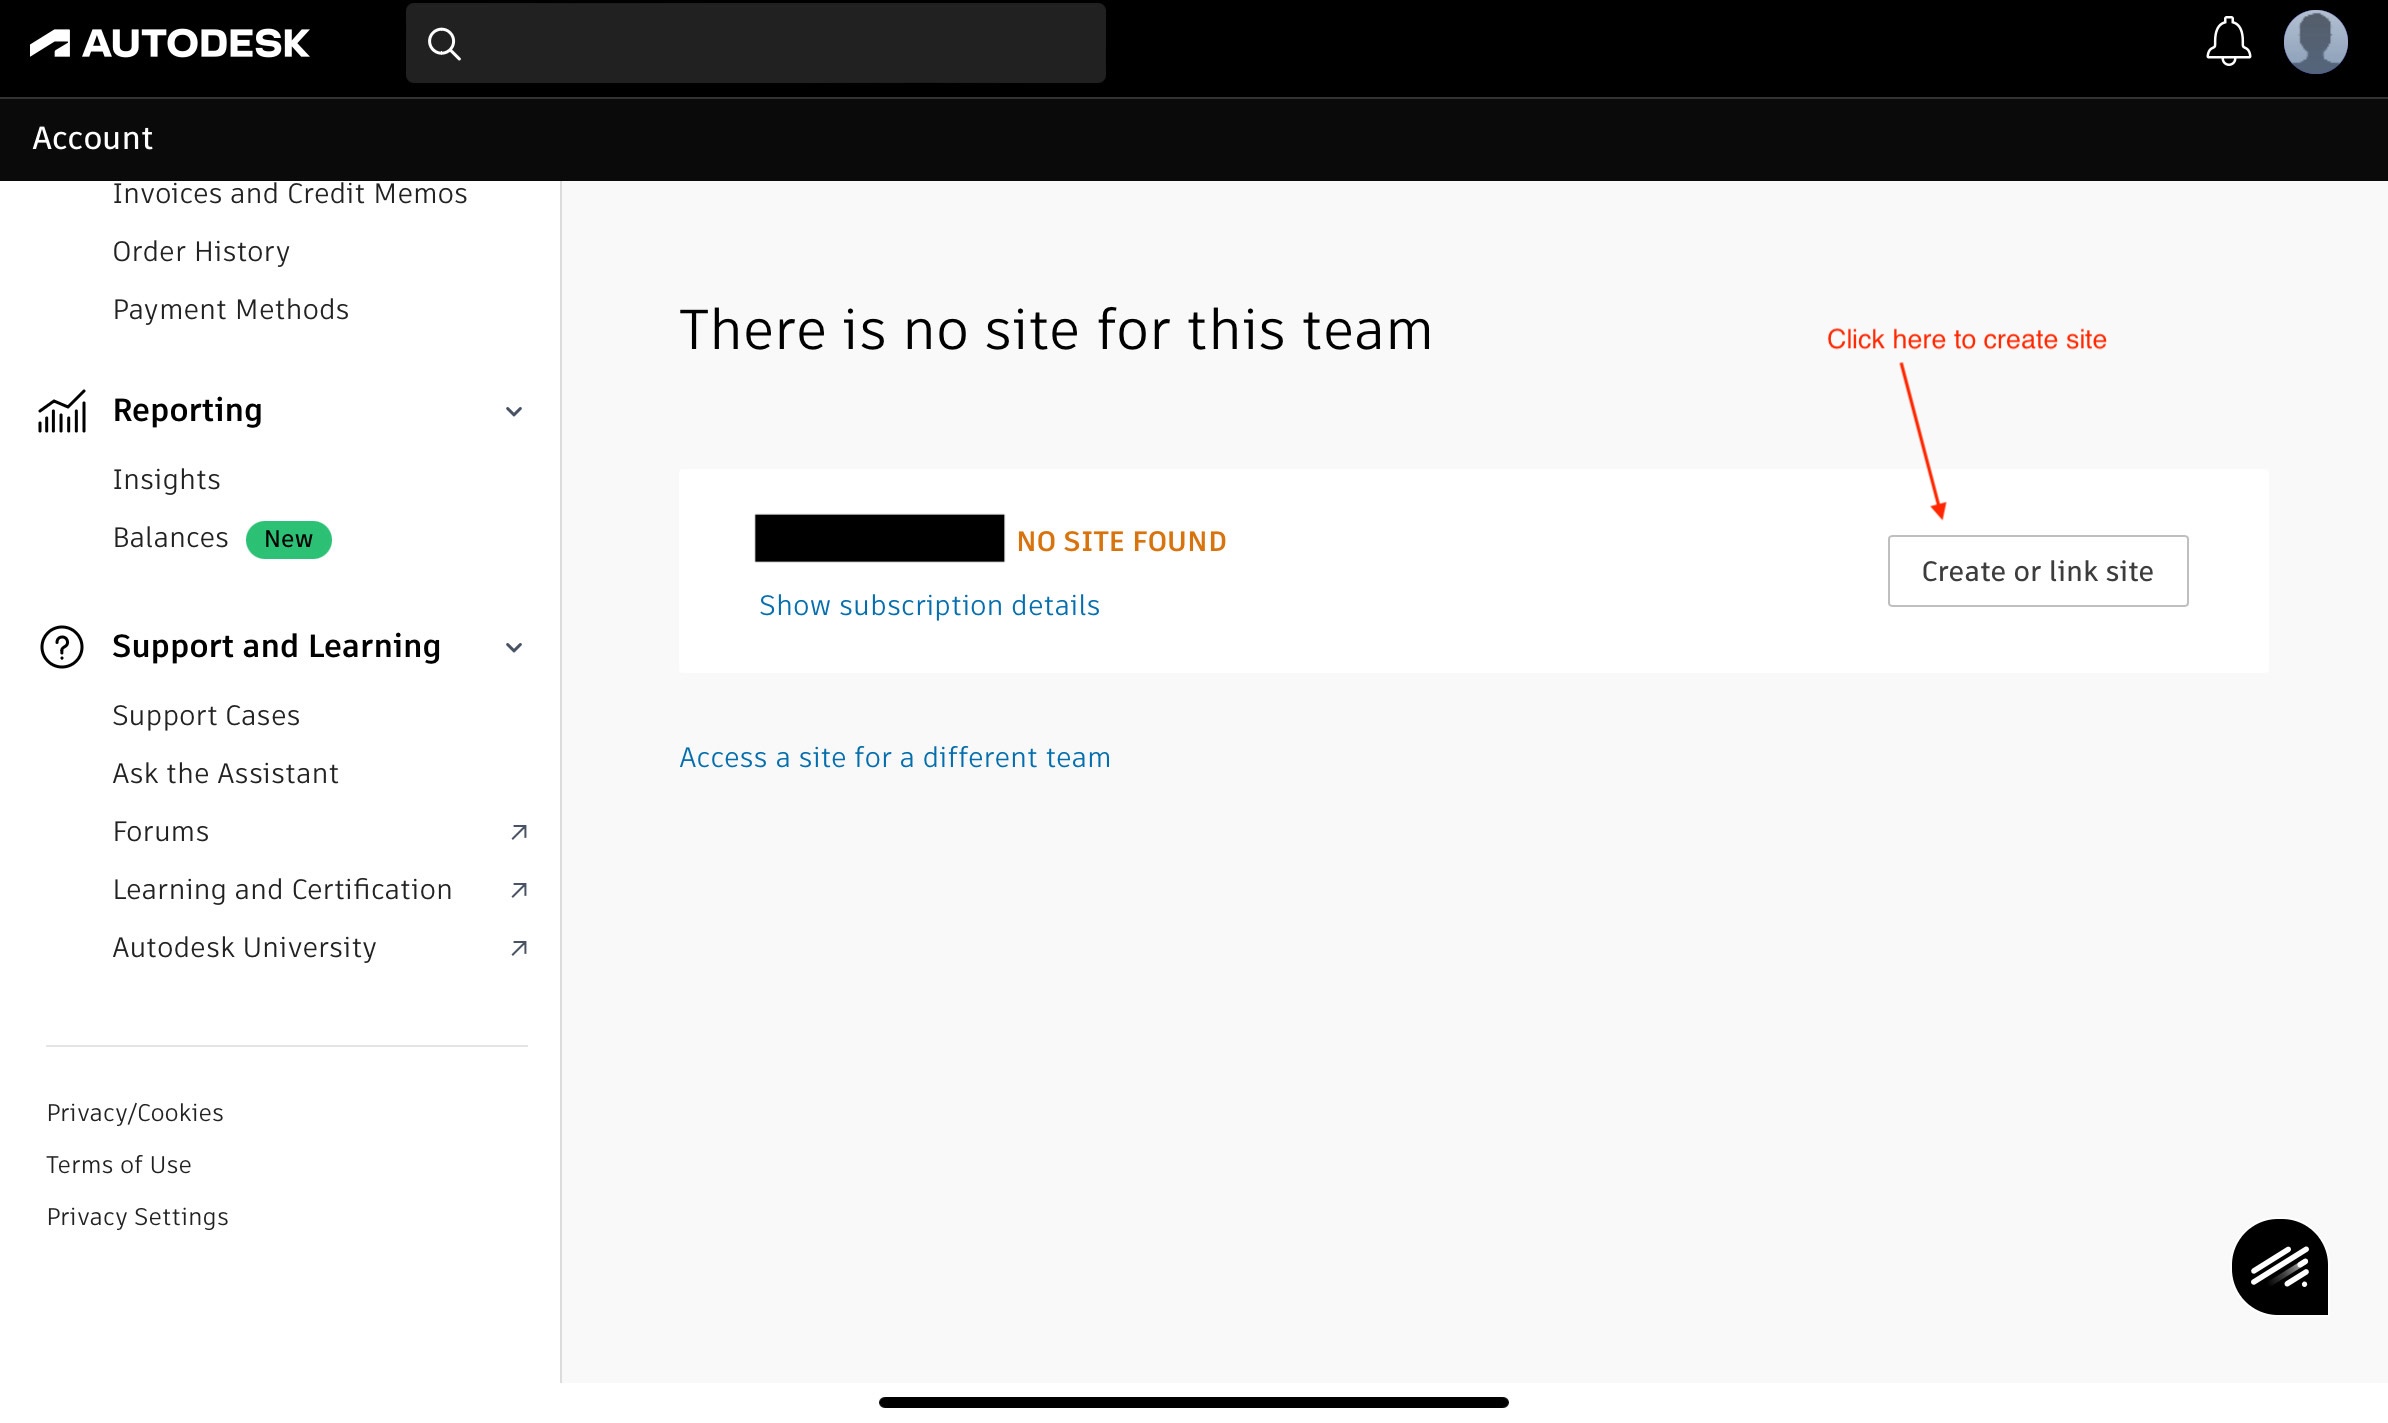Open the notifications bell
This screenshot has height=1423, width=2388.
pyautogui.click(x=2228, y=42)
